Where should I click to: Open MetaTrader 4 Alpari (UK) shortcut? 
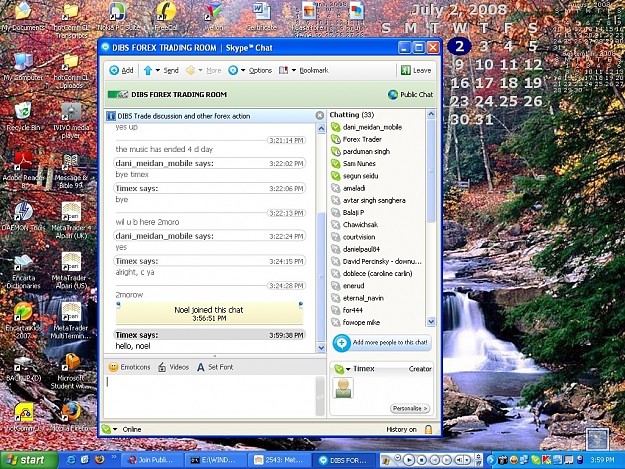72,220
